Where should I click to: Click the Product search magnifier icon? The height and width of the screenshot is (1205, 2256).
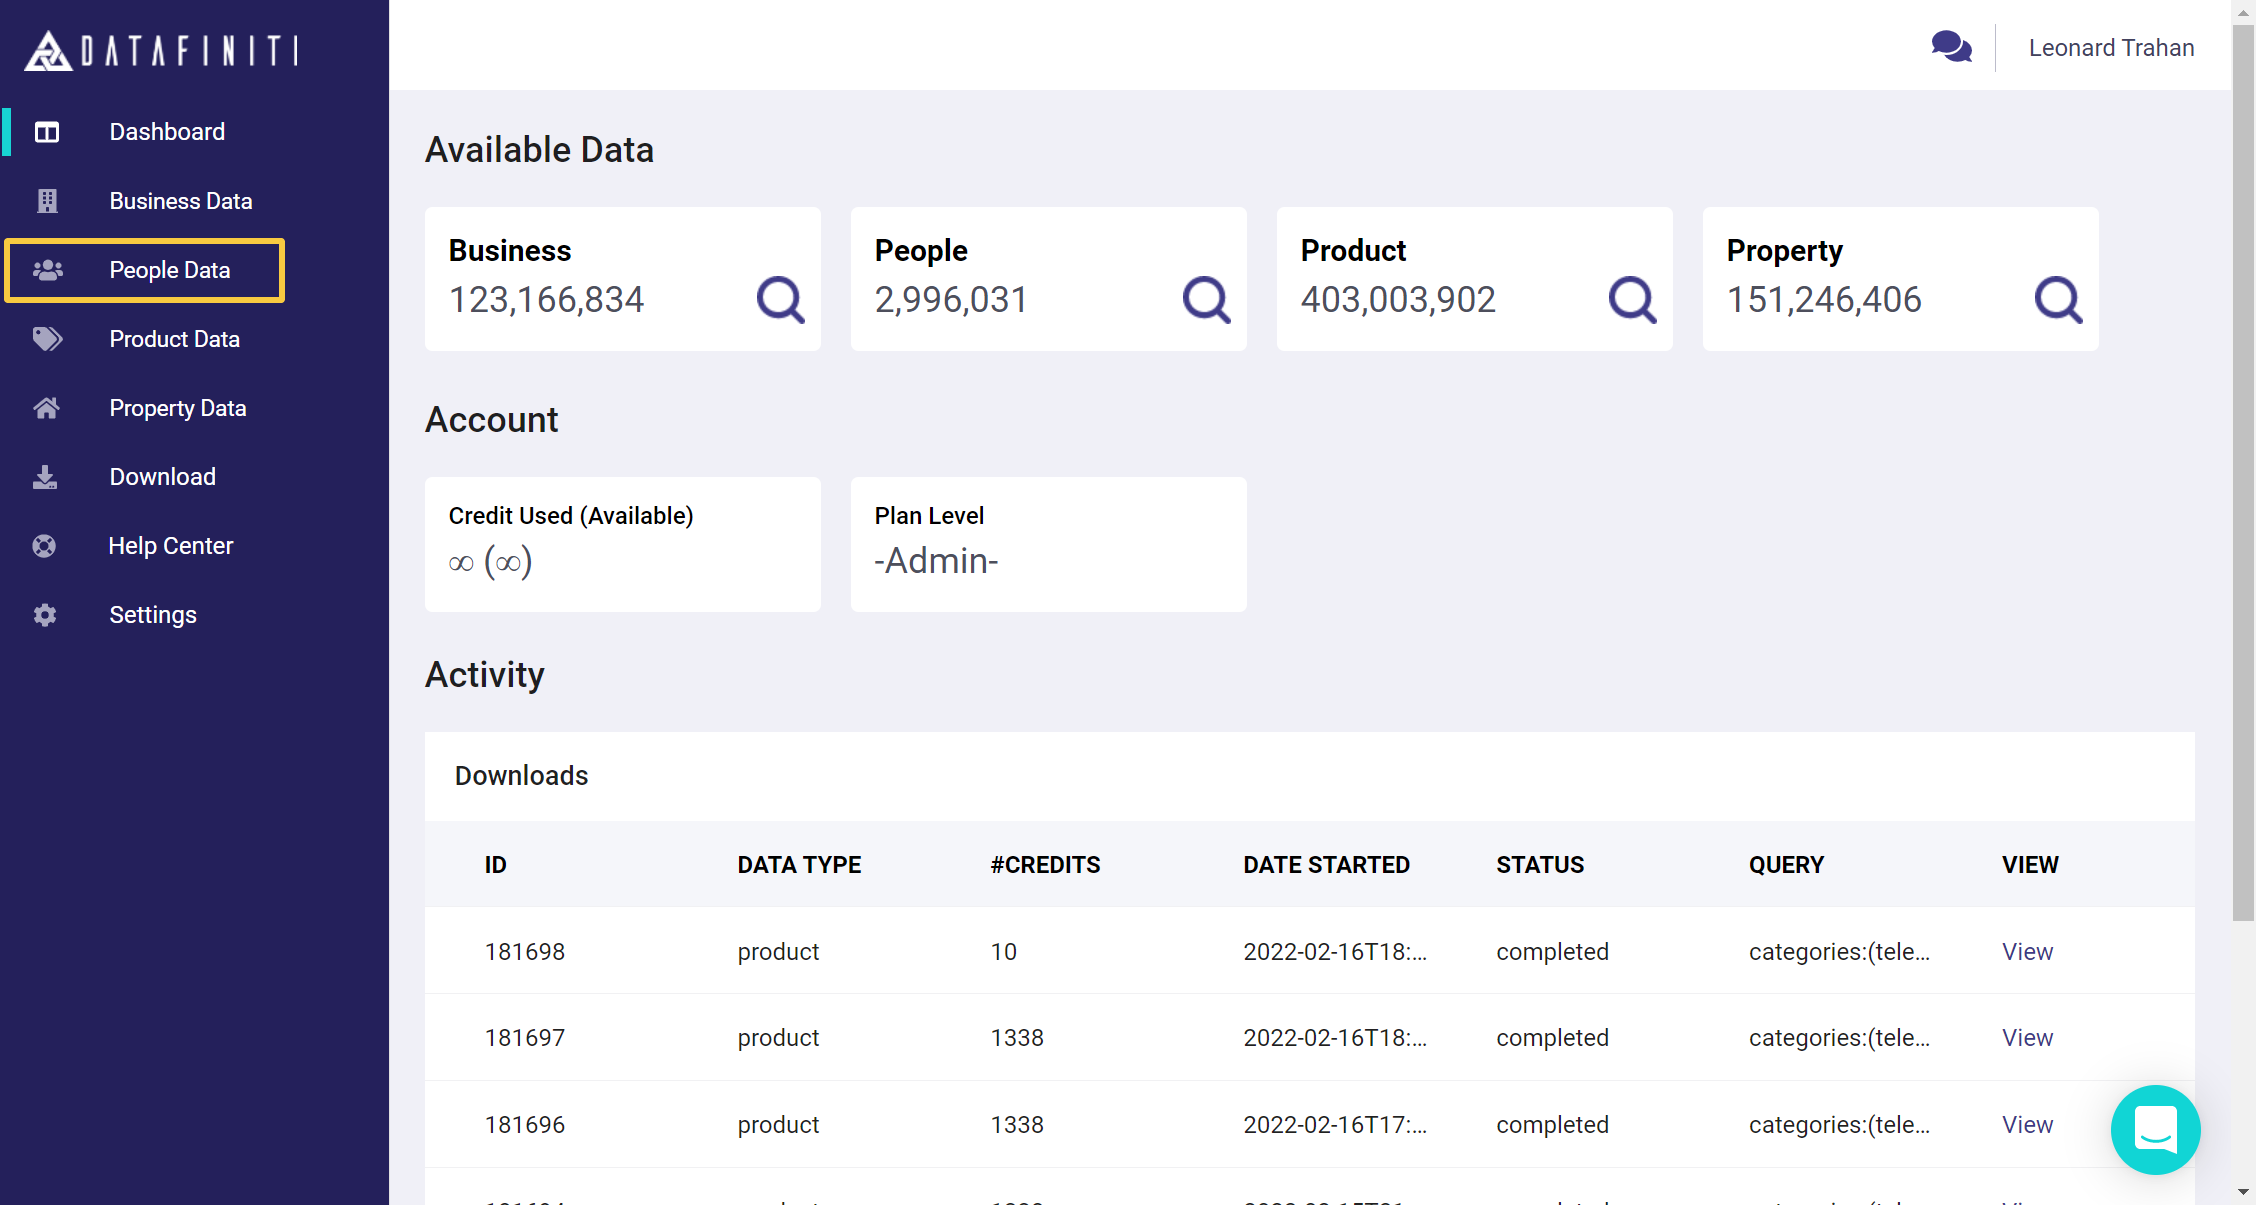[x=1632, y=299]
